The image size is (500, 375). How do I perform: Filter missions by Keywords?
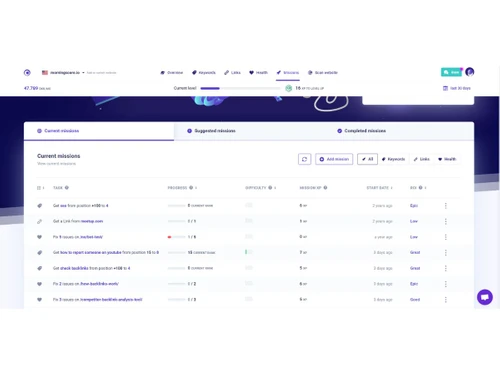pos(393,159)
